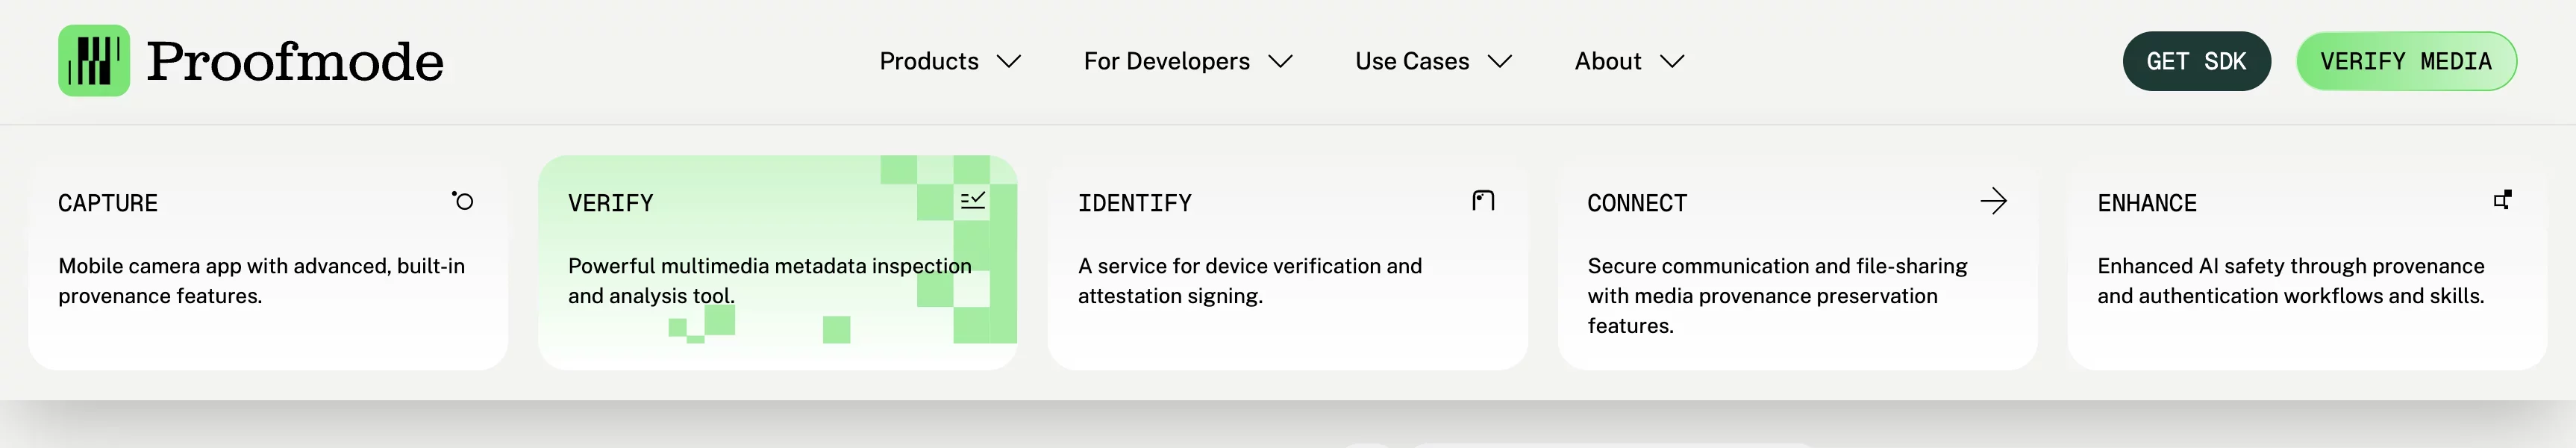This screenshot has width=2576, height=448.
Task: Click the Proofmode green logo icon
Action: (x=94, y=61)
